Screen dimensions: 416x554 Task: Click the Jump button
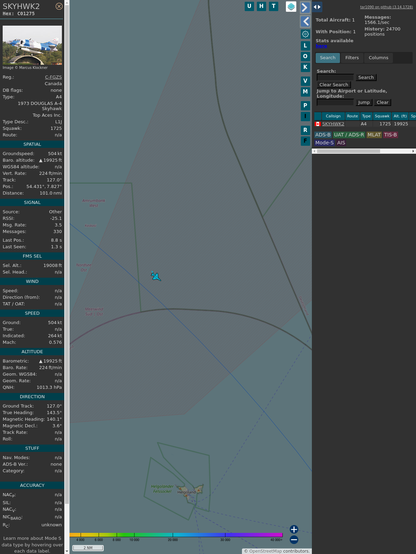364,102
